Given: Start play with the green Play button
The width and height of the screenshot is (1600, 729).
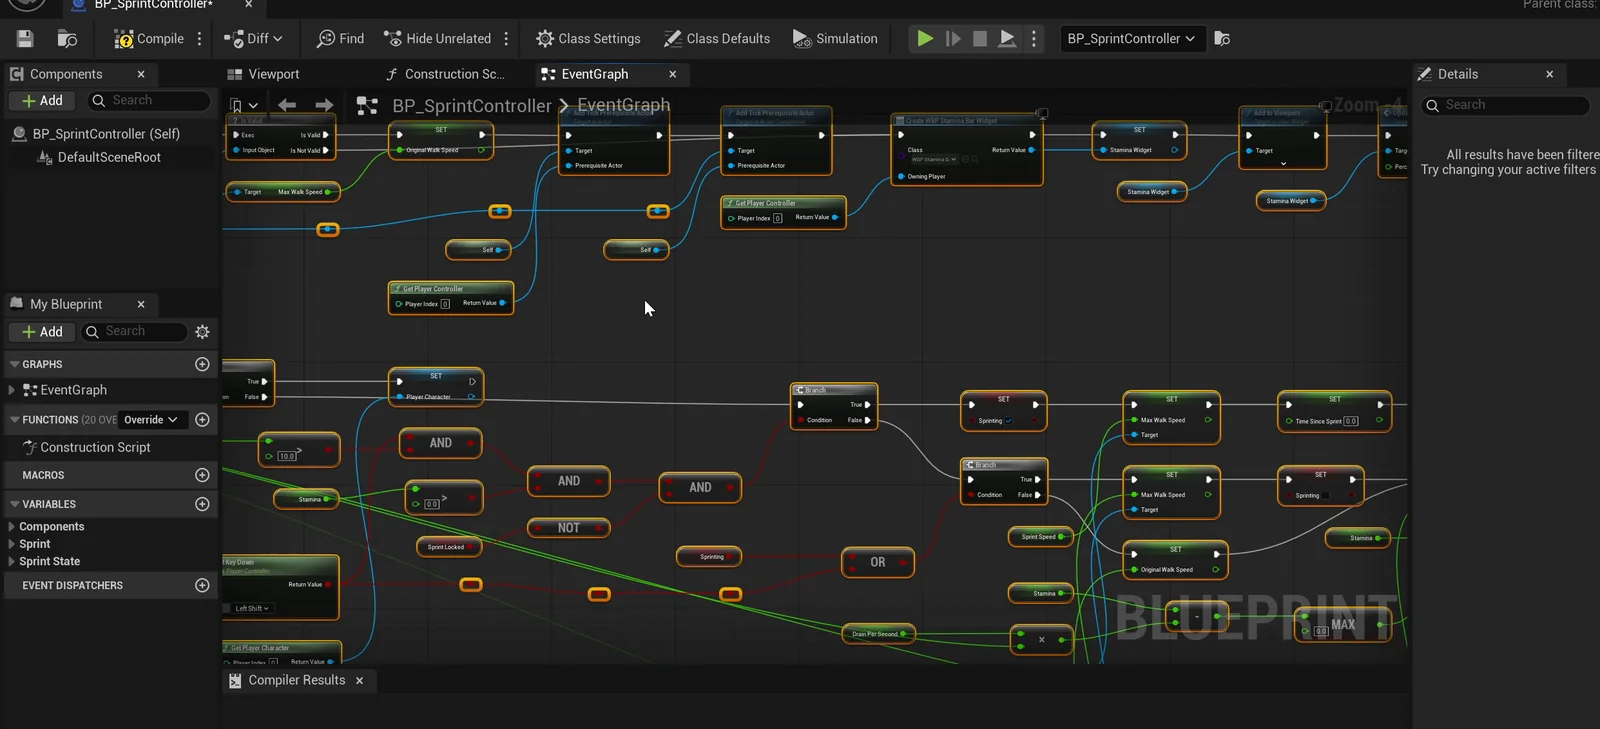Looking at the screenshot, I should [x=925, y=39].
